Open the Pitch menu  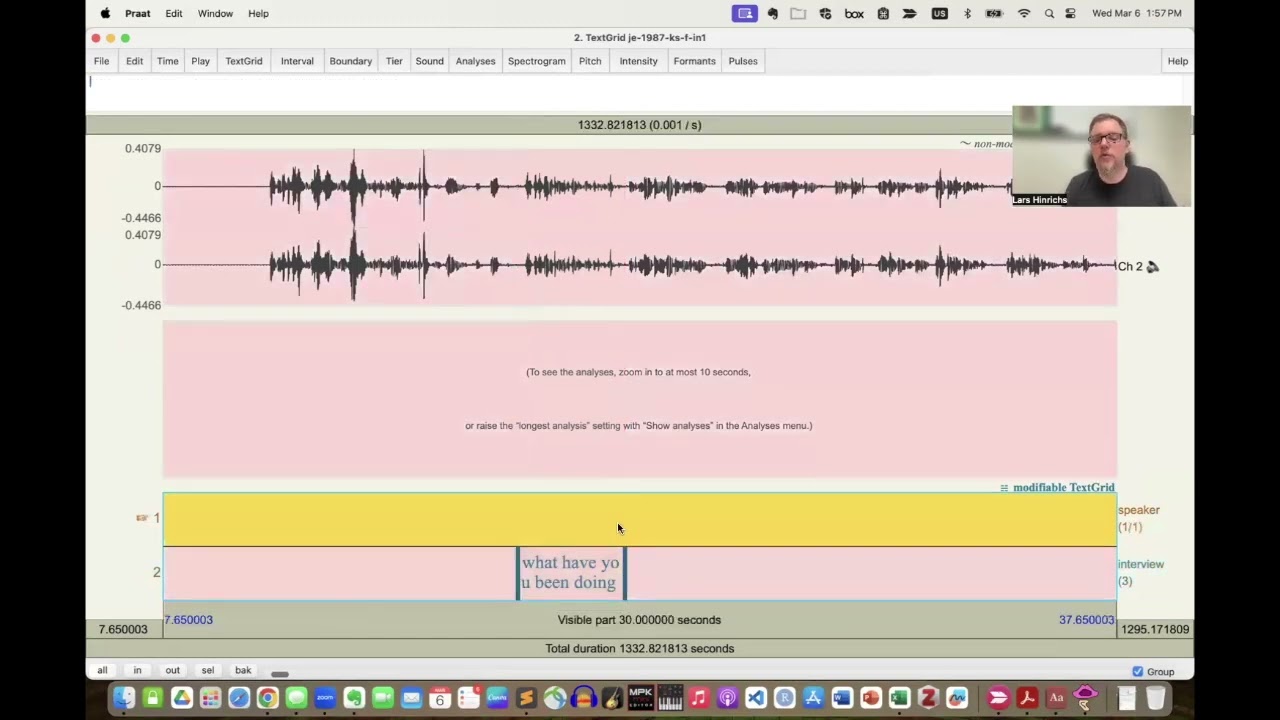click(x=590, y=61)
